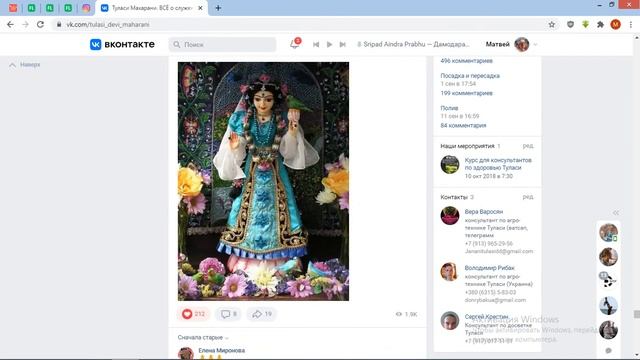Play the current audio track

tap(329, 44)
